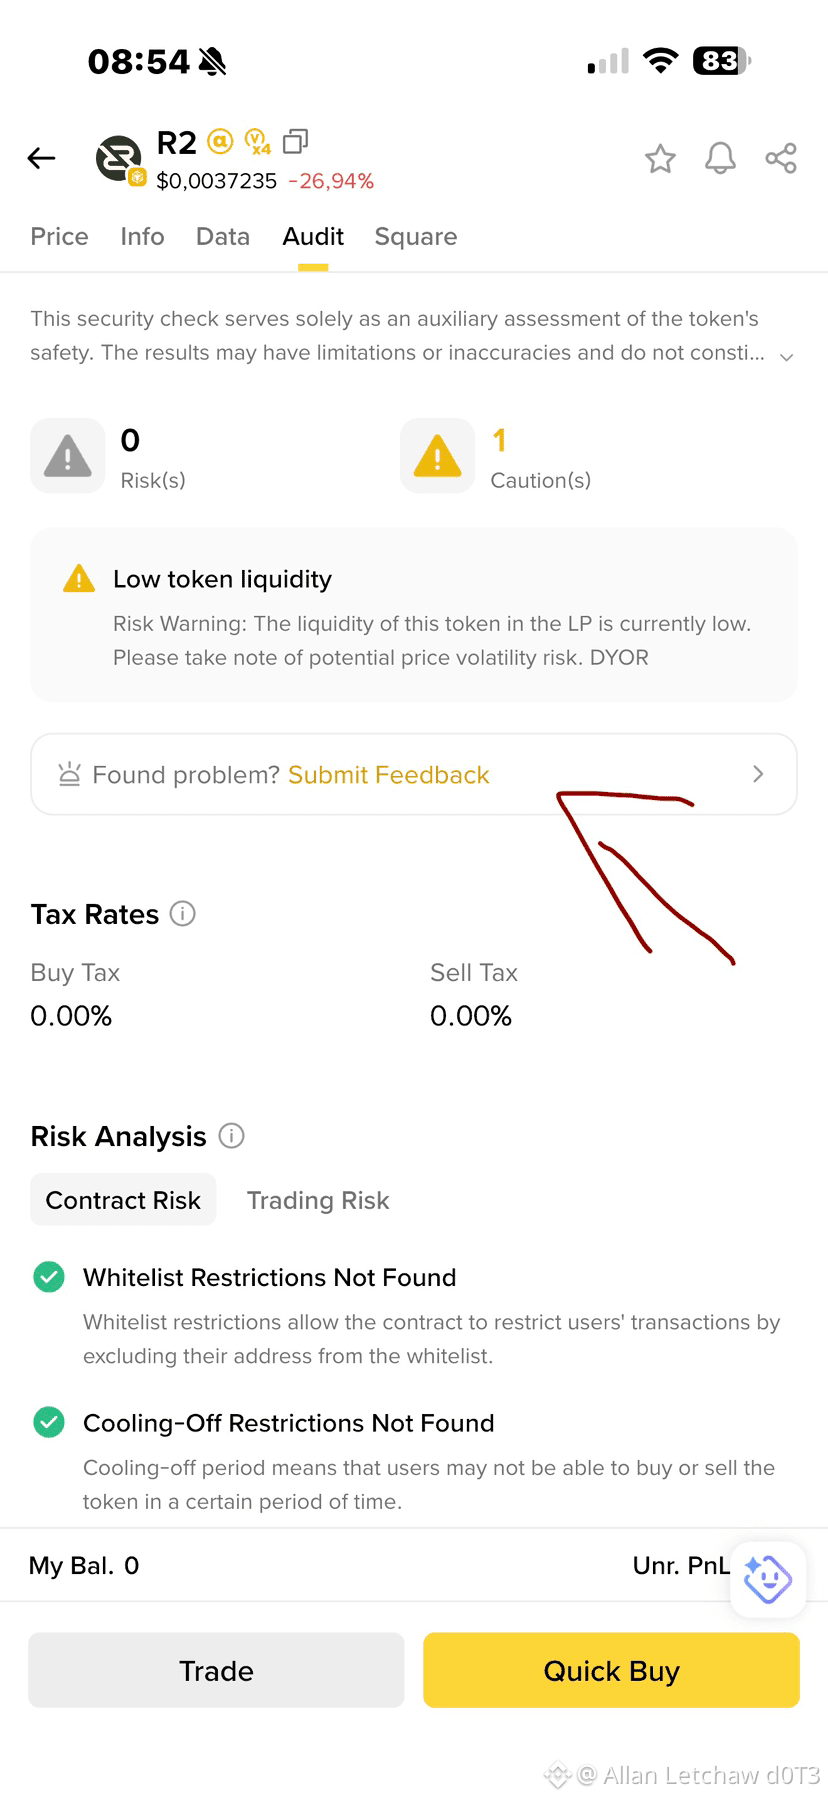The image size is (828, 1800).
Task: Open the AI assistant floating icon
Action: [768, 1579]
